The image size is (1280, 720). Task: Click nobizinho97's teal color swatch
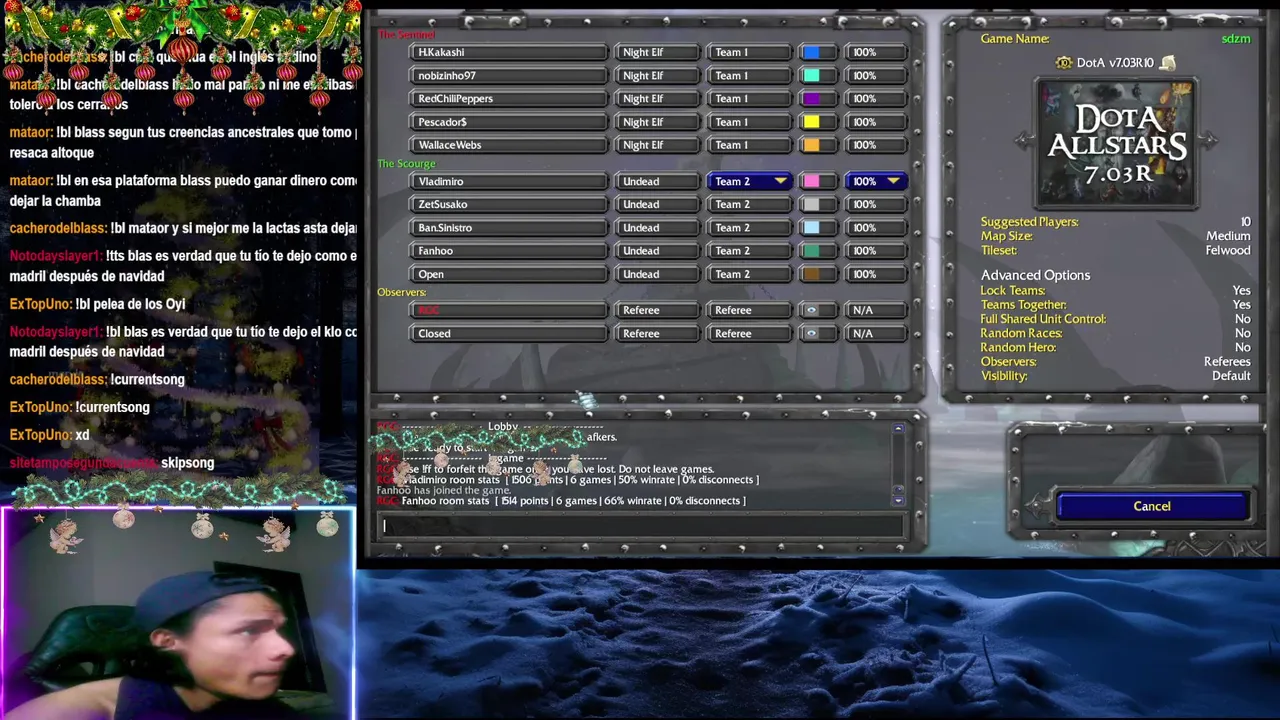pos(811,75)
